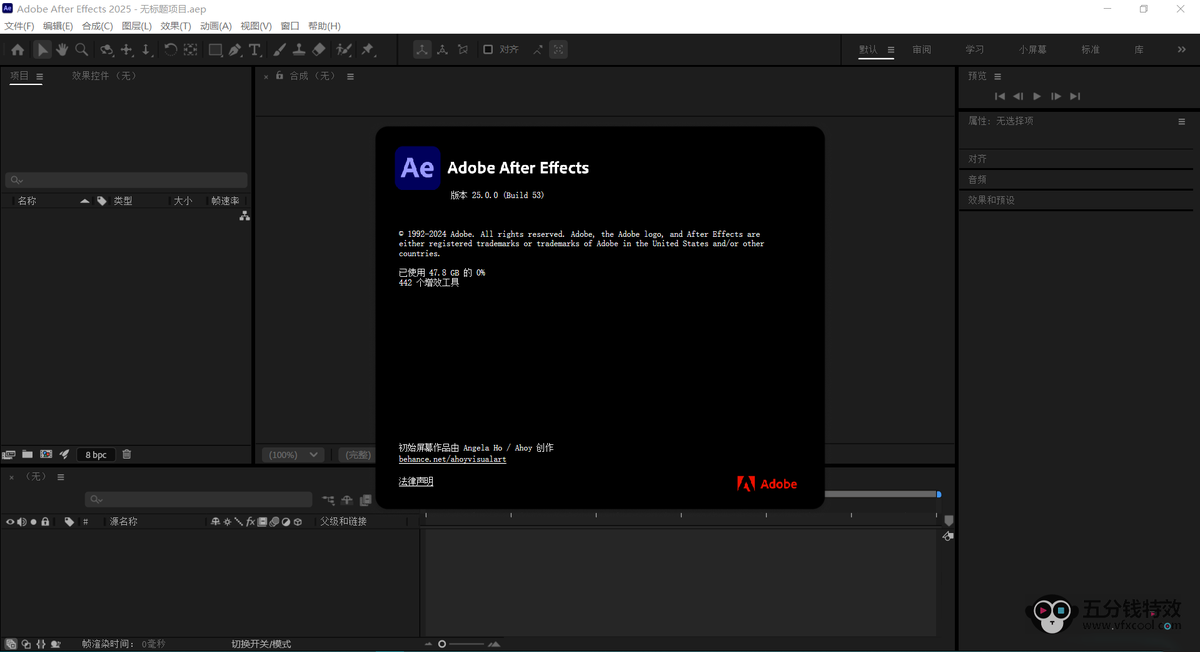Toggle Layer Switches pane at timeline bottom-left
Image resolution: width=1200 pixels, height=652 pixels.
click(11, 644)
